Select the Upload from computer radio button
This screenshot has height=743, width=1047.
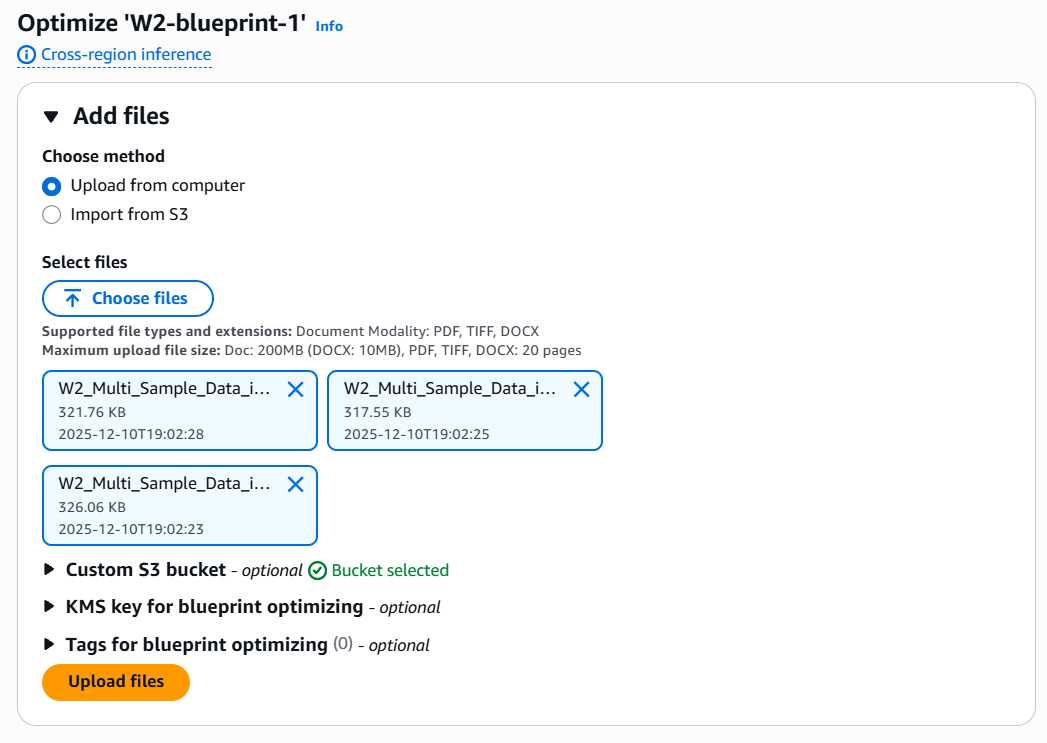tap(51, 186)
